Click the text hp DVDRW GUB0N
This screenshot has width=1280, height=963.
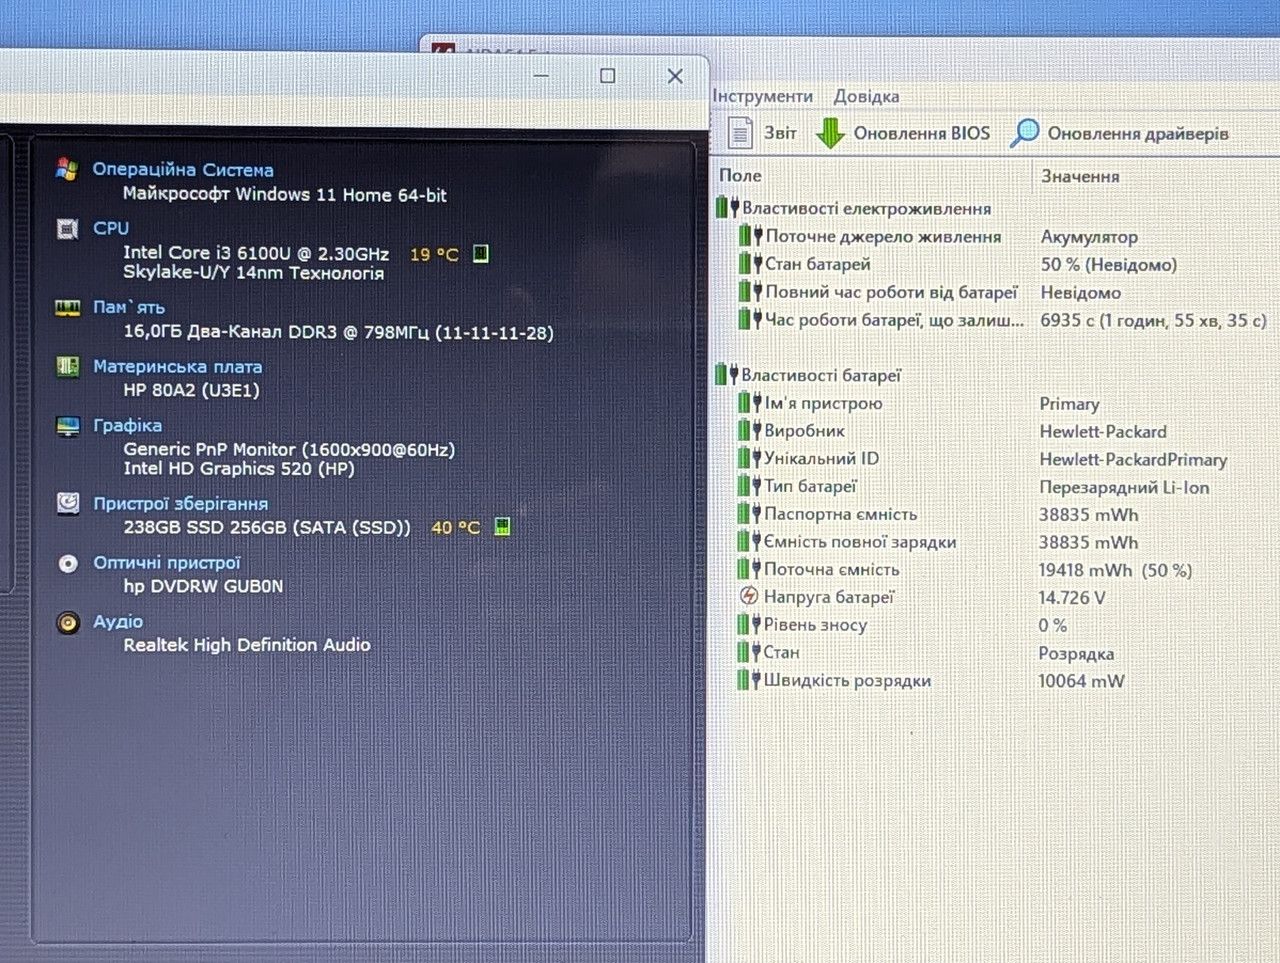point(203,586)
